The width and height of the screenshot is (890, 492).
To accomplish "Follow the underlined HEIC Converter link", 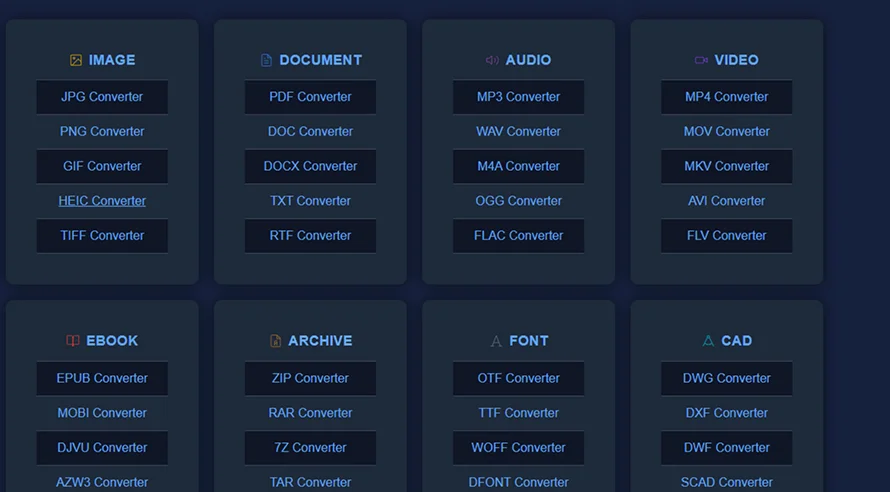I will [102, 201].
